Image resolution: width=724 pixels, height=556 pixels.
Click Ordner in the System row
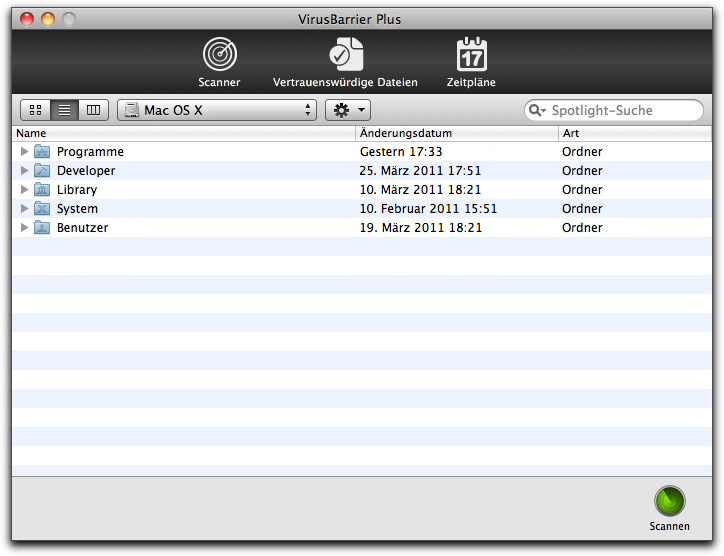pyautogui.click(x=582, y=209)
